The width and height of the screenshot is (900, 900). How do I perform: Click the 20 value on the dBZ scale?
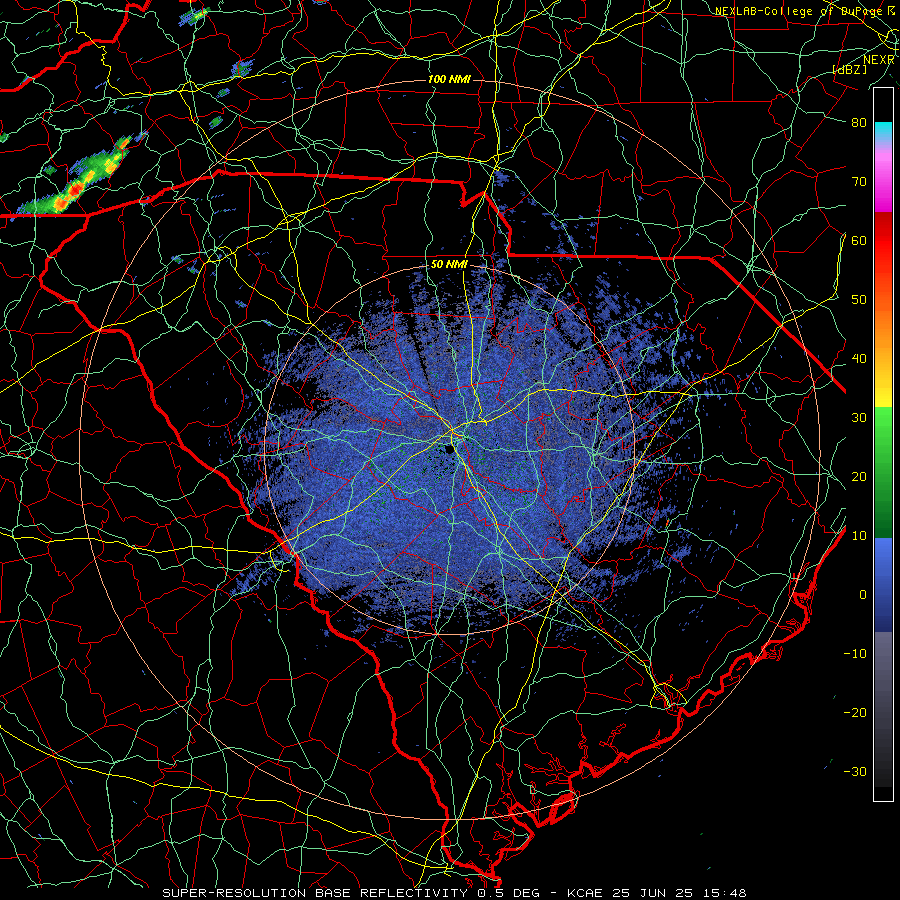click(x=859, y=477)
